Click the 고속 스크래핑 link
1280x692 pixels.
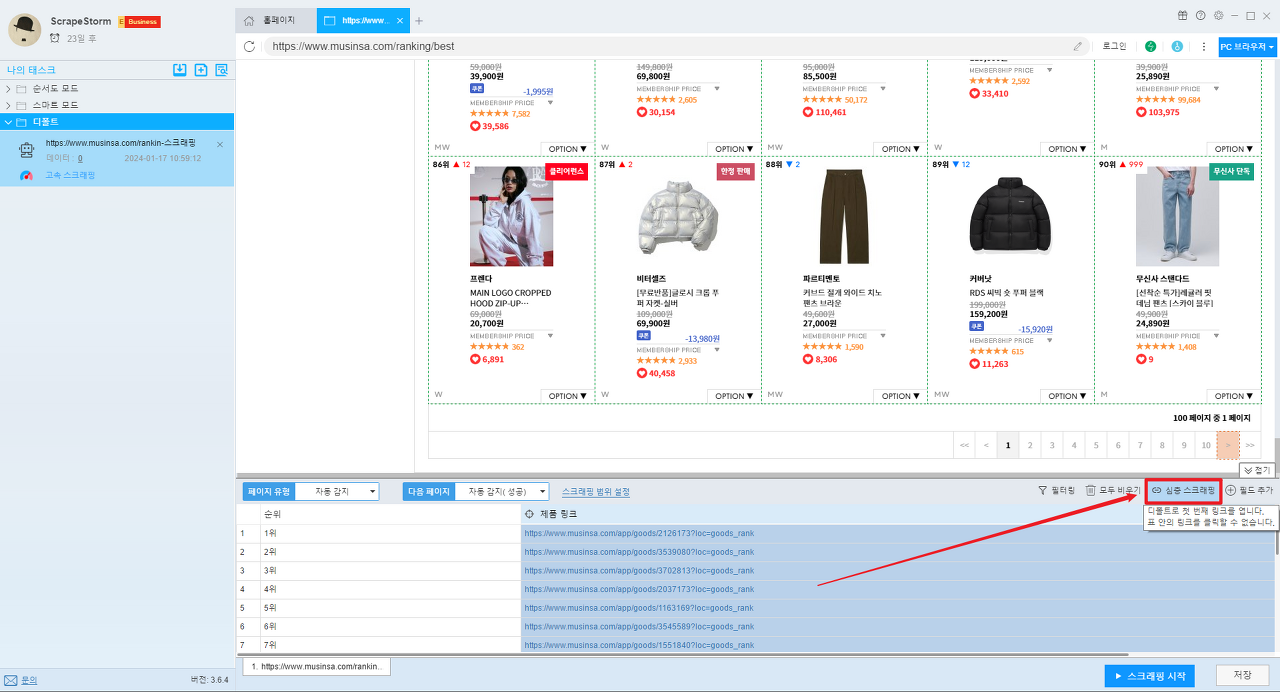pos(70,175)
